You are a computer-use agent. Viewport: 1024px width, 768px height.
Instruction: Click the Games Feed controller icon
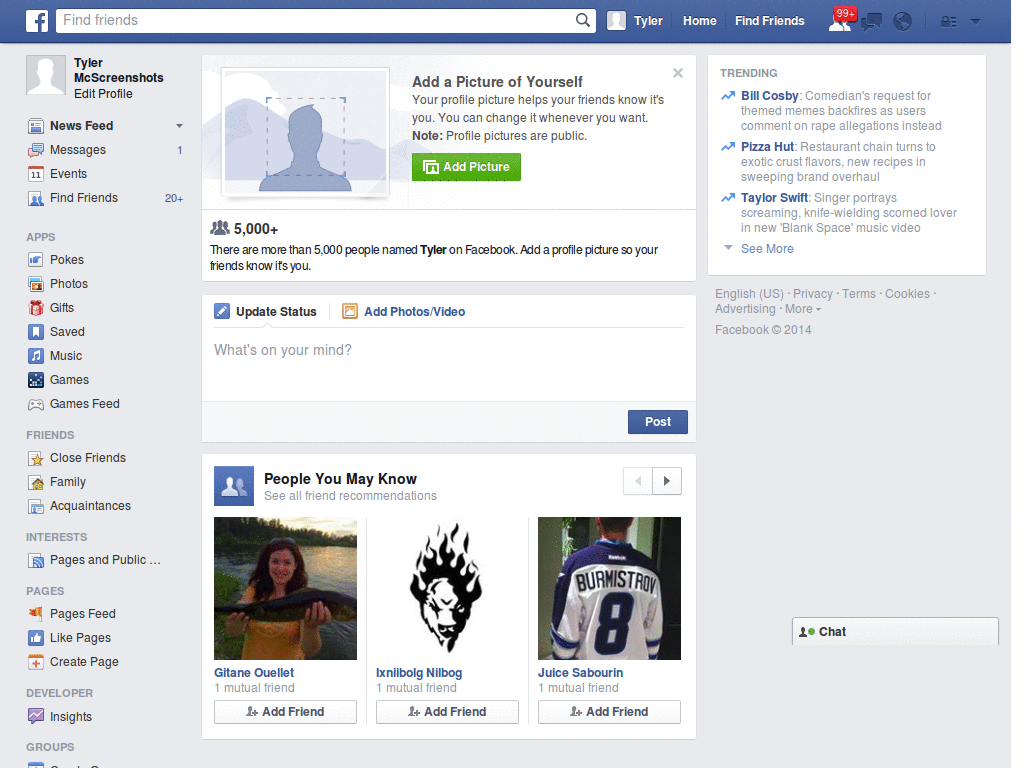coord(36,404)
